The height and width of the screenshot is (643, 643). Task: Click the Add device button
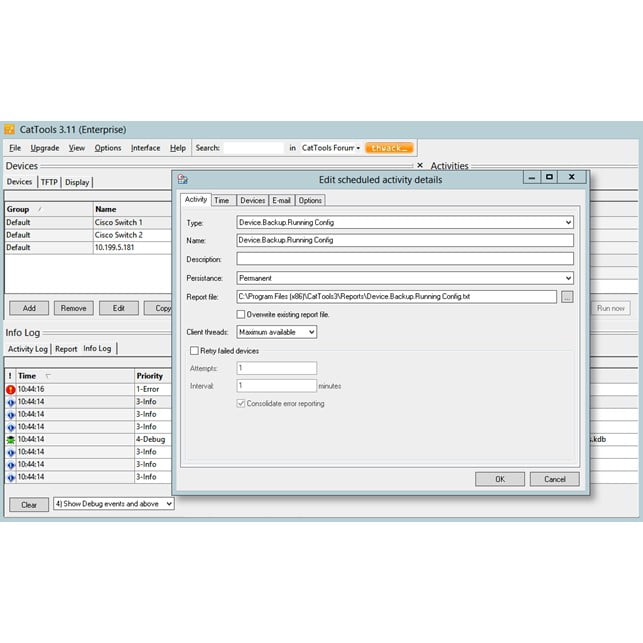[29, 308]
